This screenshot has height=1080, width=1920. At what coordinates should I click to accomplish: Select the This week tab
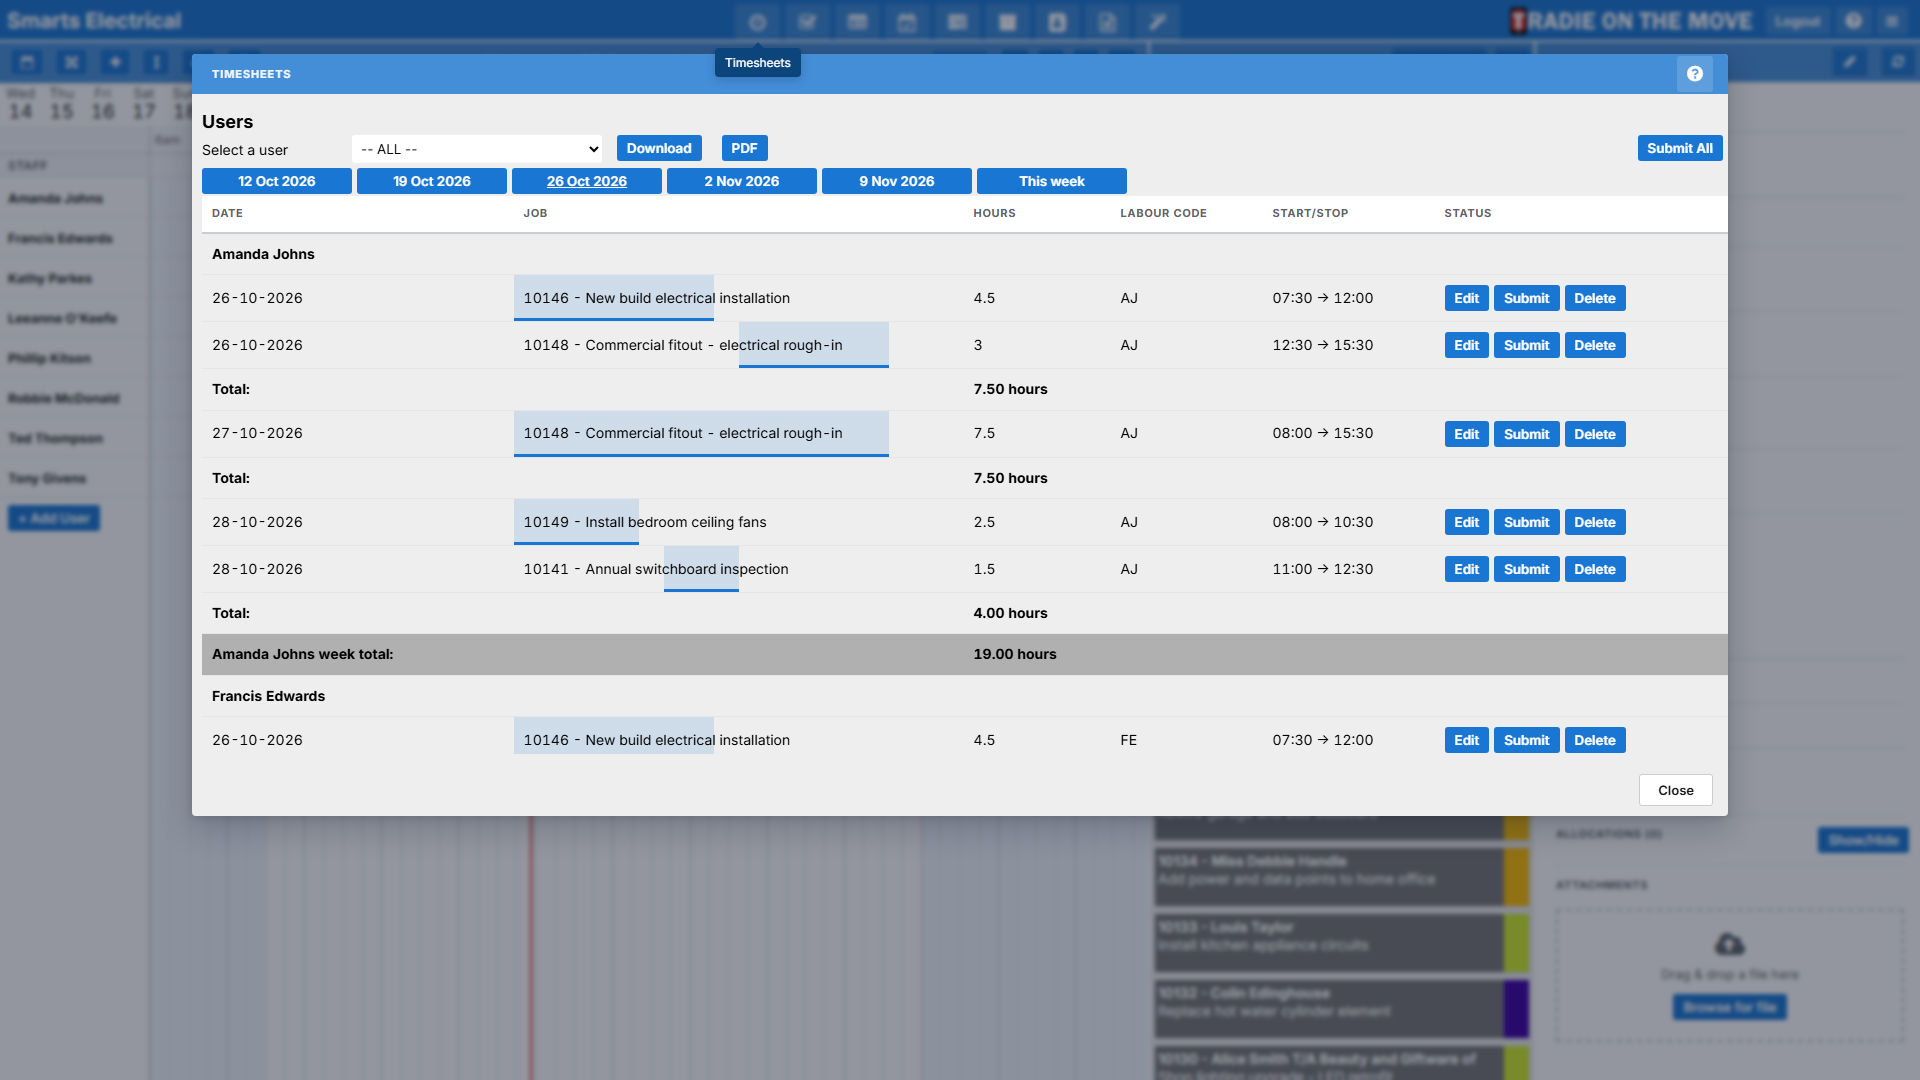pyautogui.click(x=1052, y=181)
